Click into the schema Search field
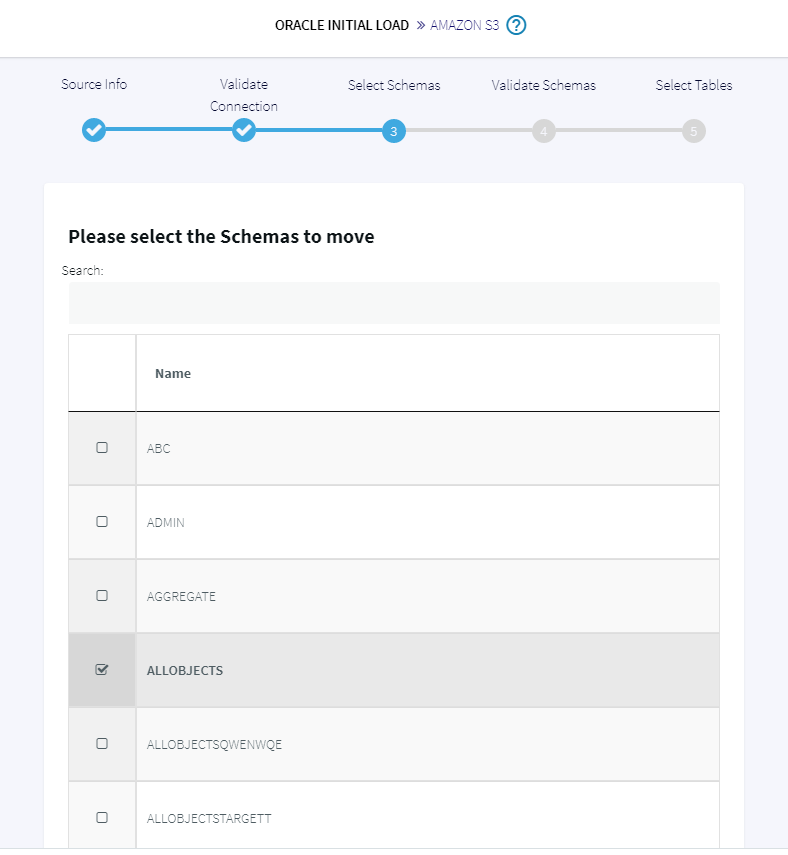The height and width of the screenshot is (855, 788). [394, 303]
